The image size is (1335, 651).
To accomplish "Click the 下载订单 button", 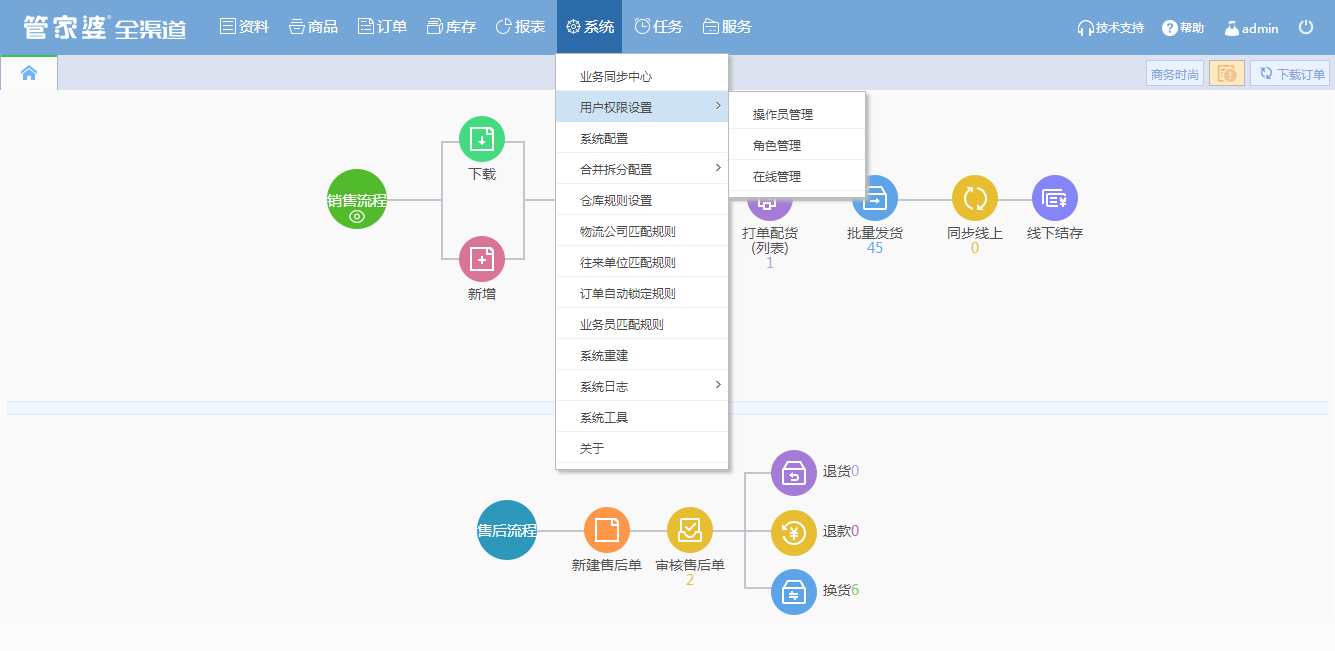I will [1290, 73].
